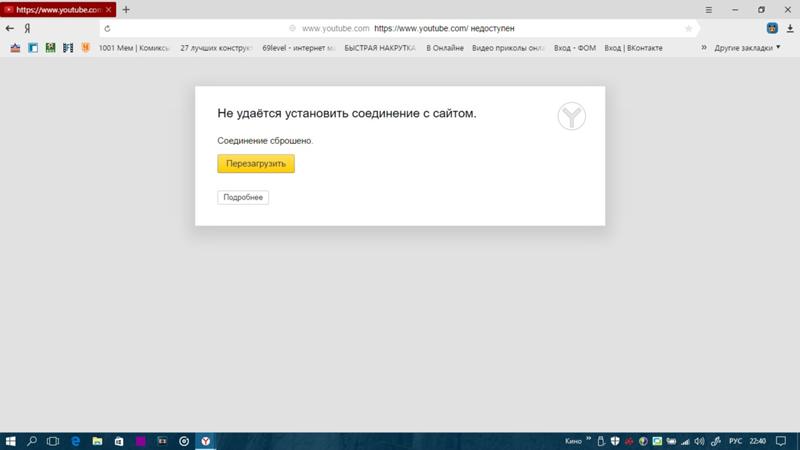Open the purple app on the taskbar

pyautogui.click(x=140, y=441)
